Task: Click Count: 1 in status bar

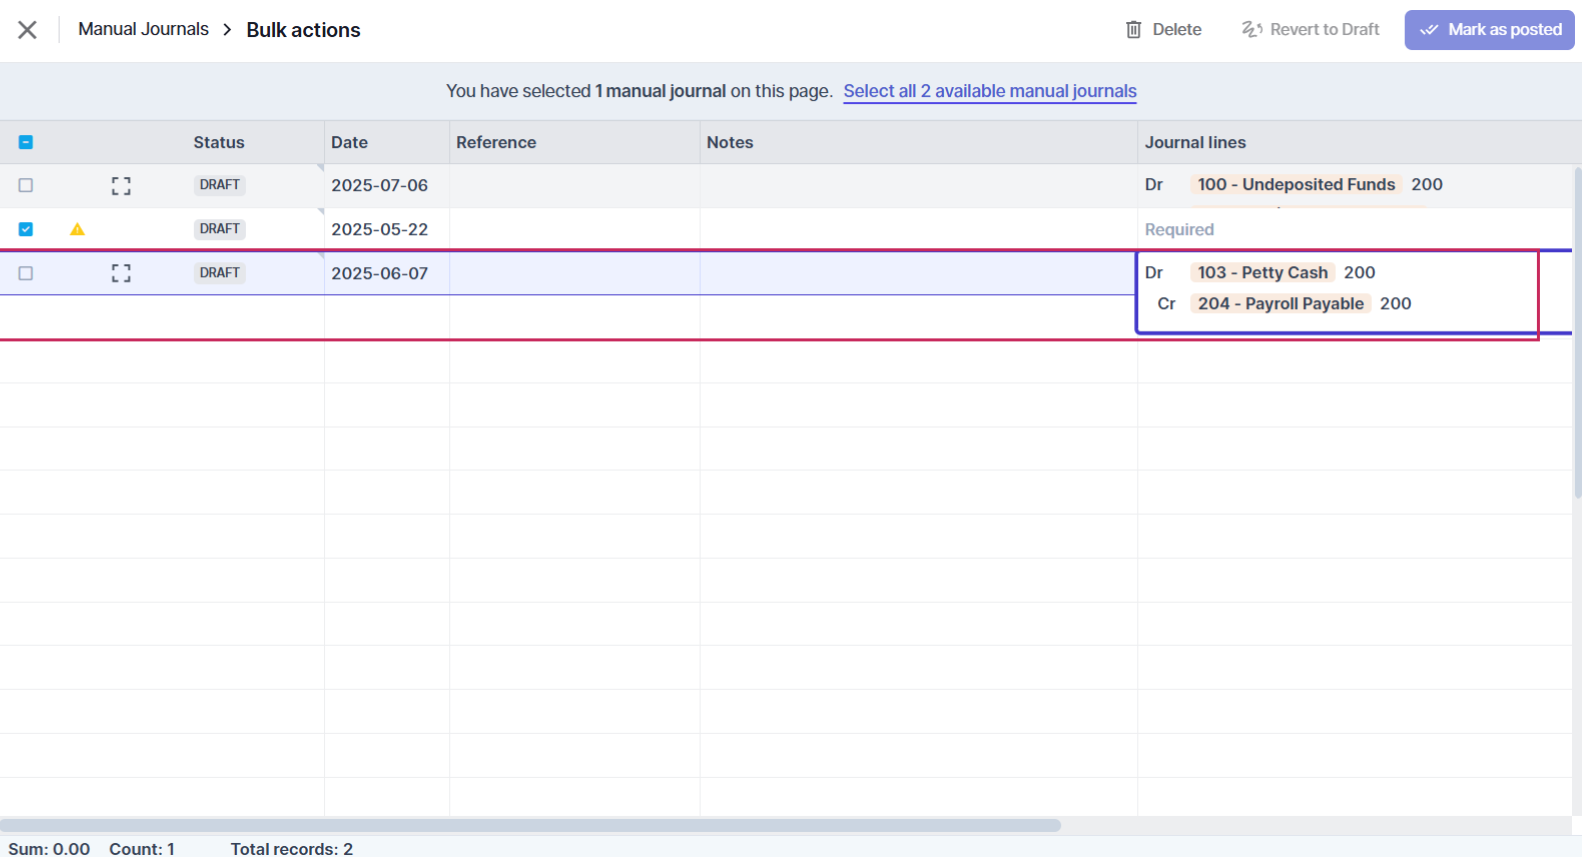Action: [142, 848]
